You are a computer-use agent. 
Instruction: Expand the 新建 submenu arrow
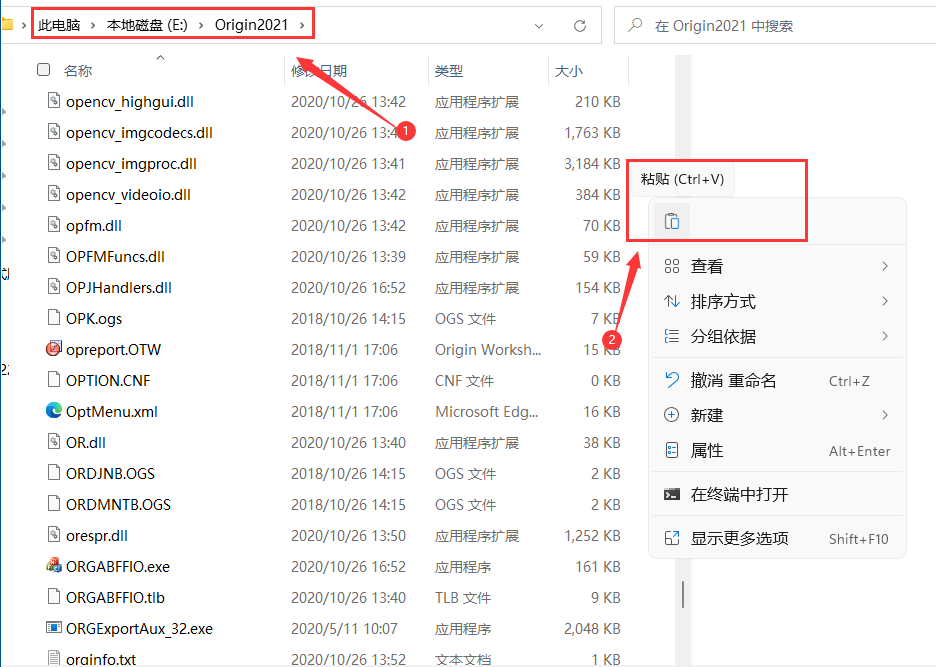point(885,415)
